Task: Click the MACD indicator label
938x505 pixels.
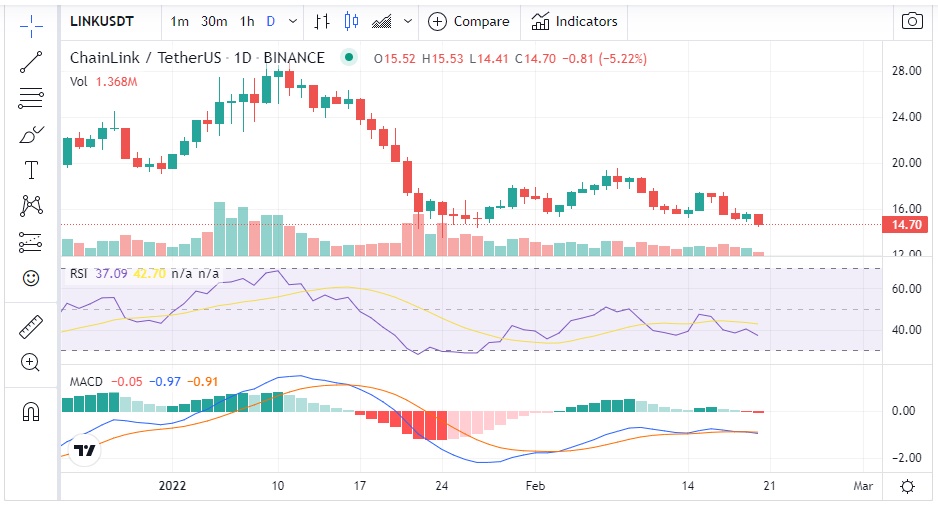Action: (86, 382)
